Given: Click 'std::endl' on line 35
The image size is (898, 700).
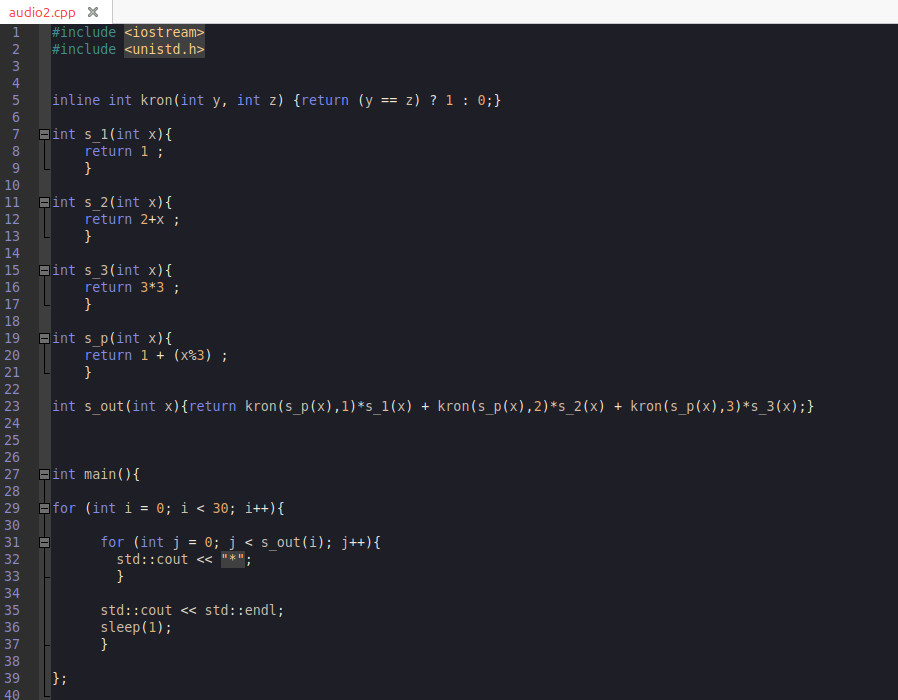Looking at the screenshot, I should tap(241, 611).
